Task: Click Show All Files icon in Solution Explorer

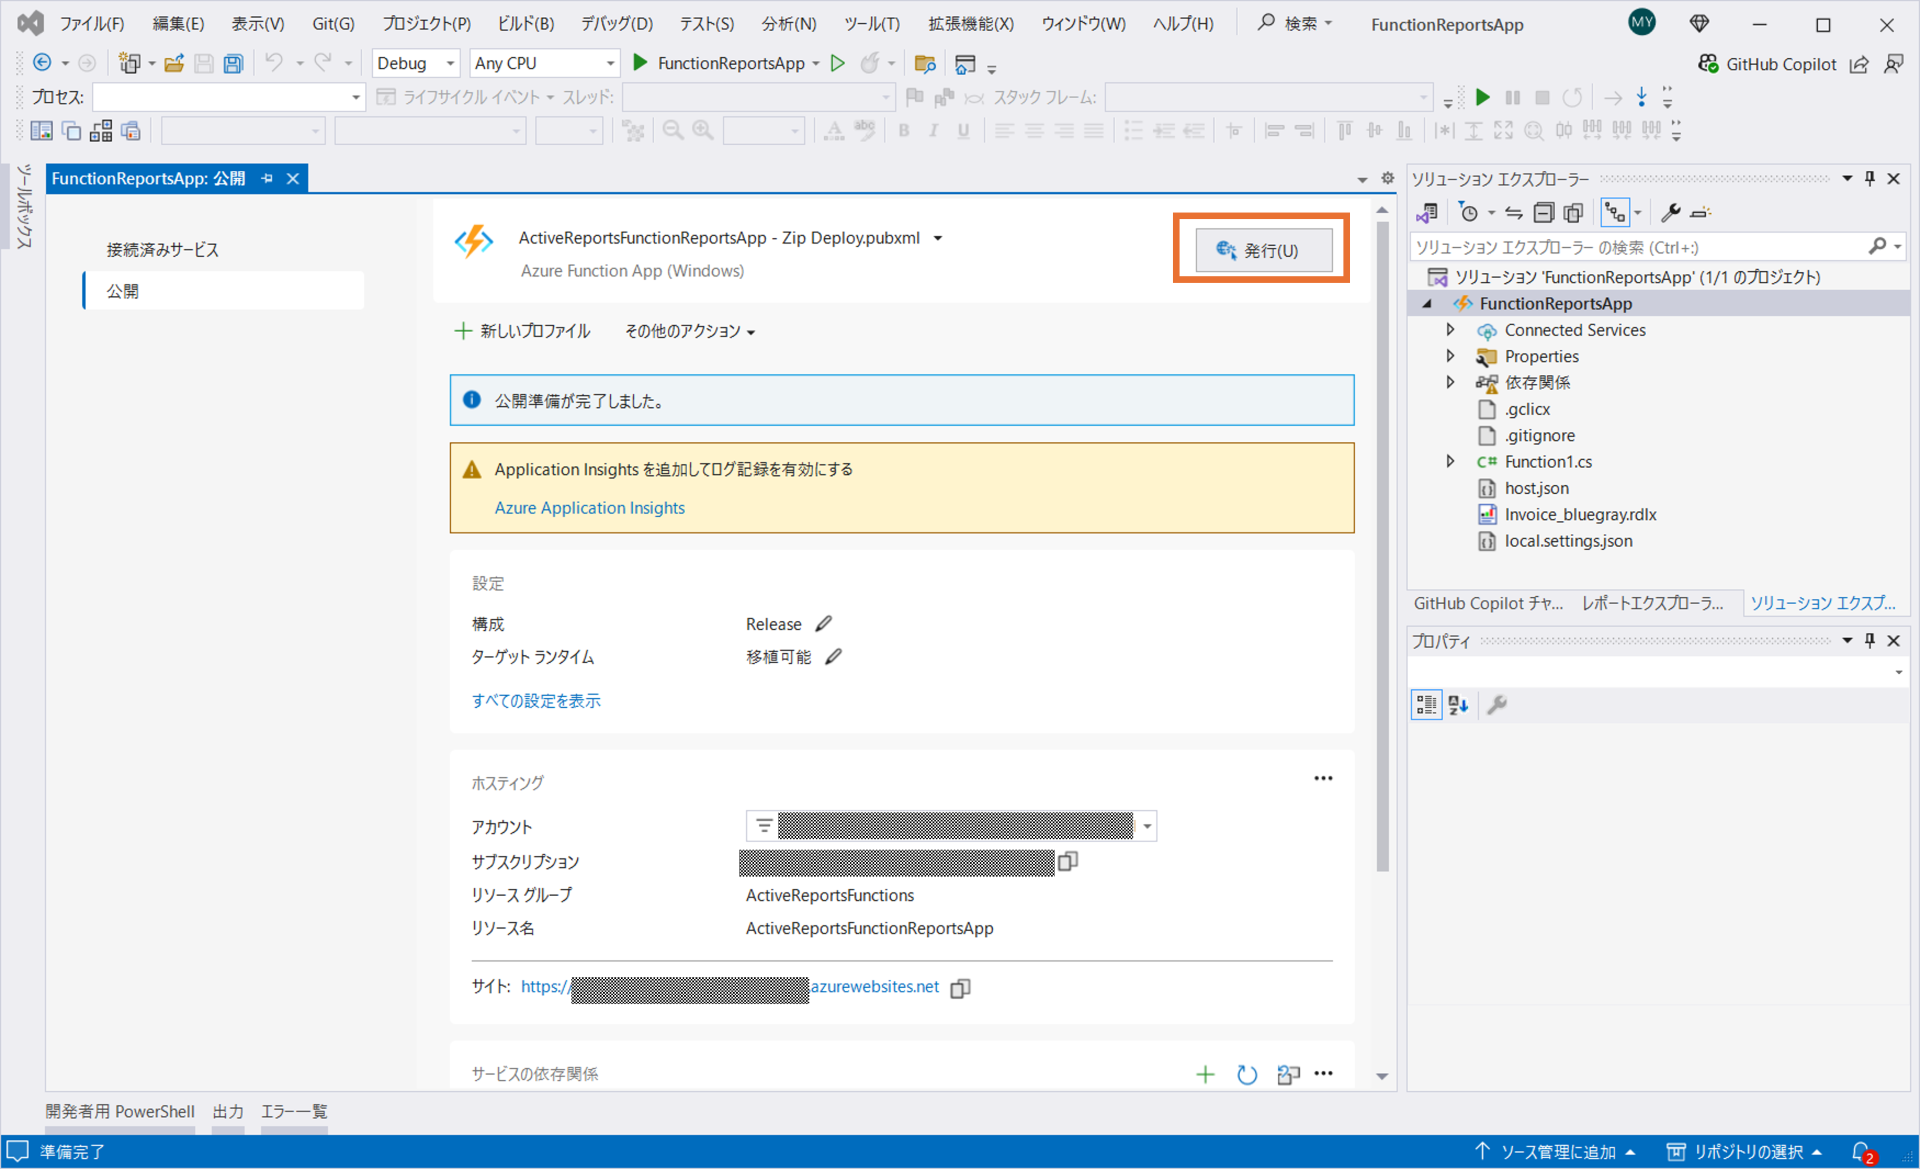Action: pyautogui.click(x=1573, y=212)
